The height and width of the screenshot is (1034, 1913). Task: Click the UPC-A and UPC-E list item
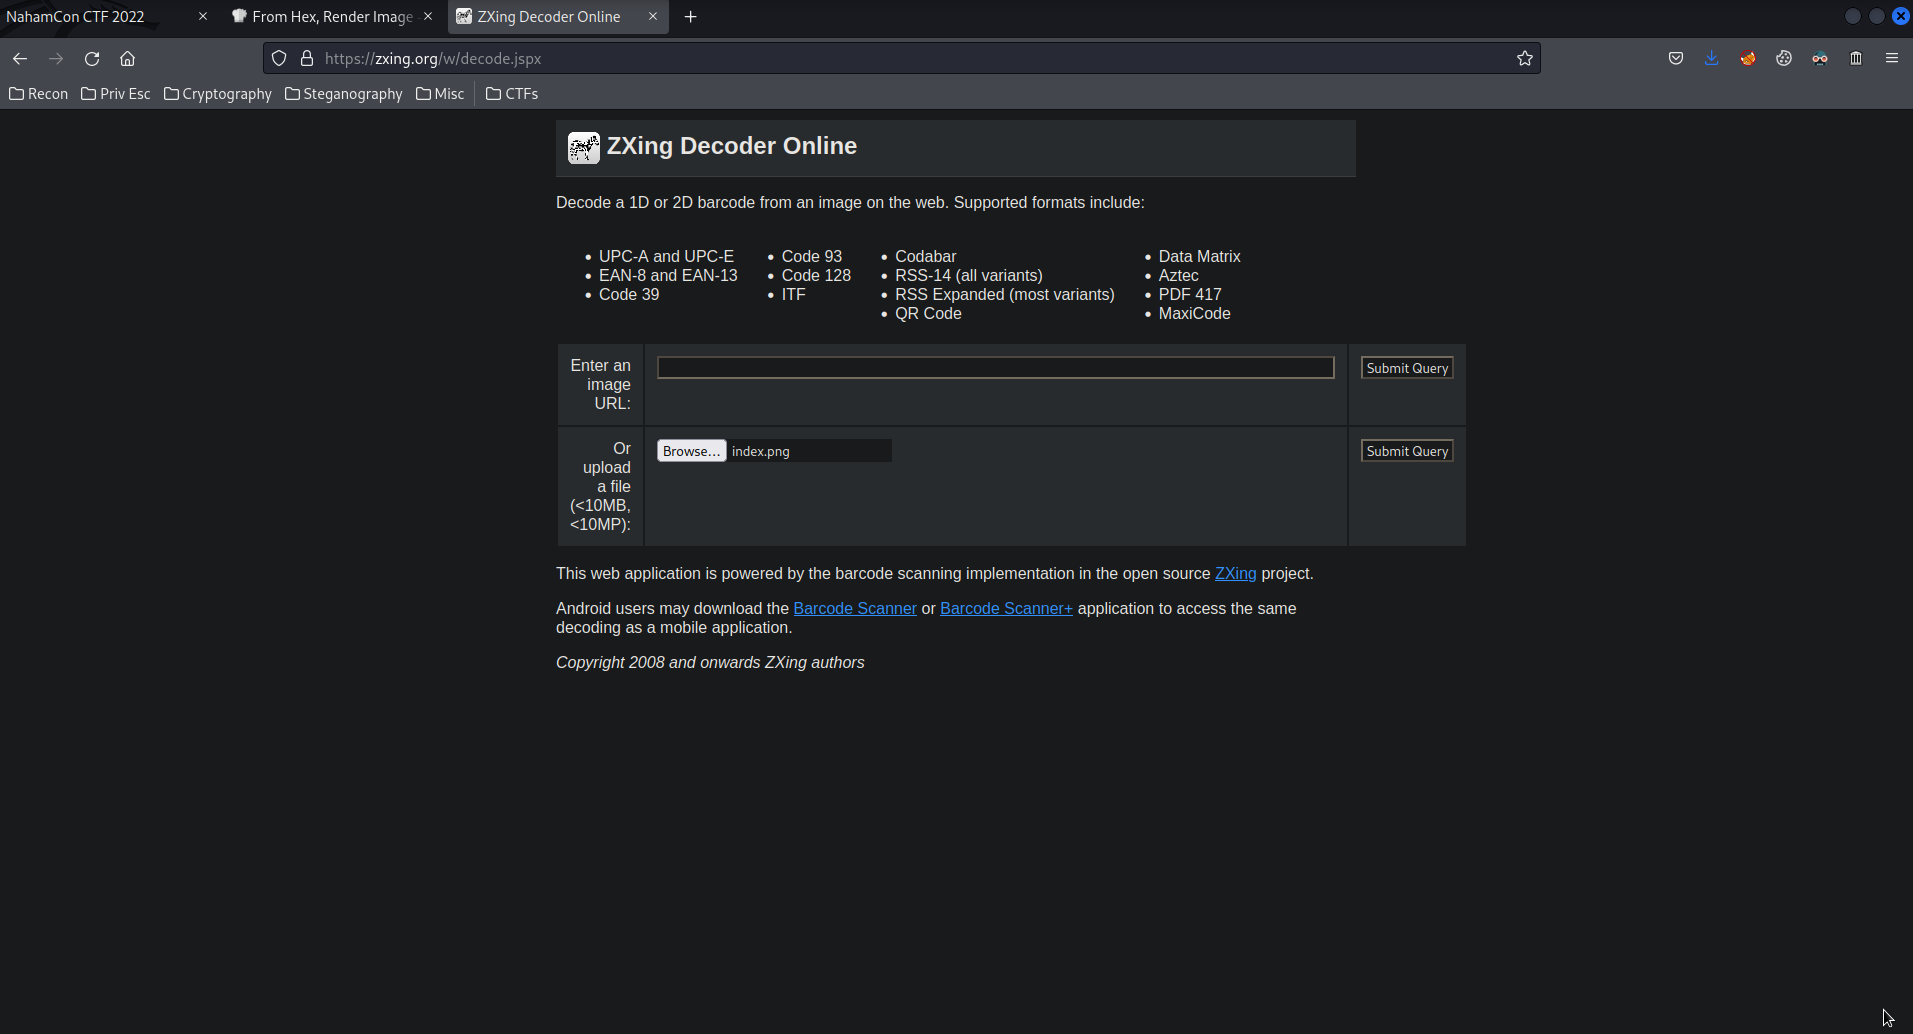tap(666, 257)
